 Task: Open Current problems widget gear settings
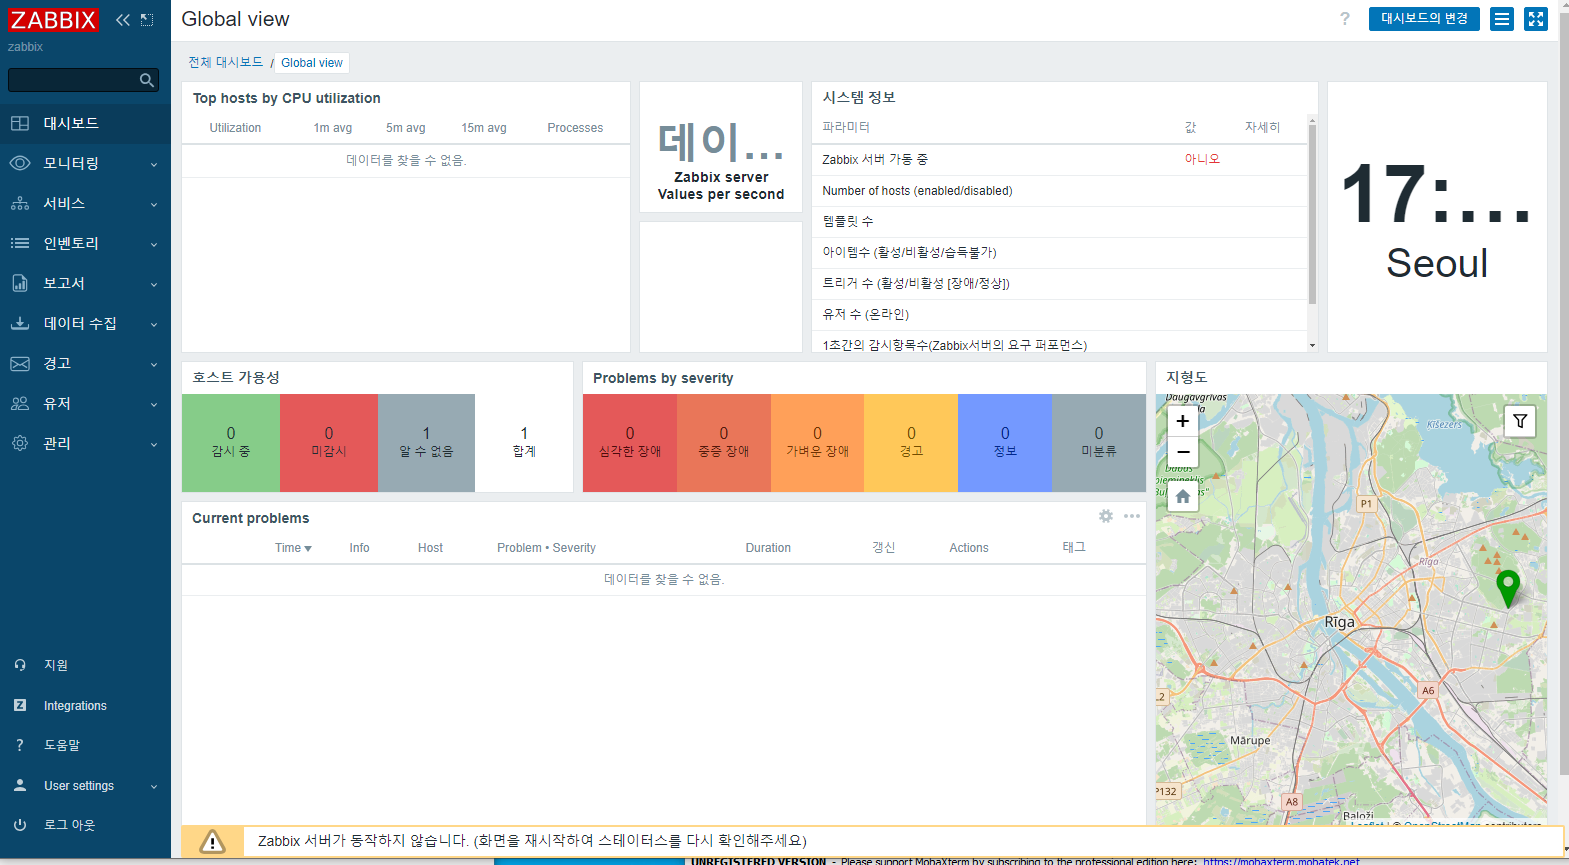[x=1106, y=516]
